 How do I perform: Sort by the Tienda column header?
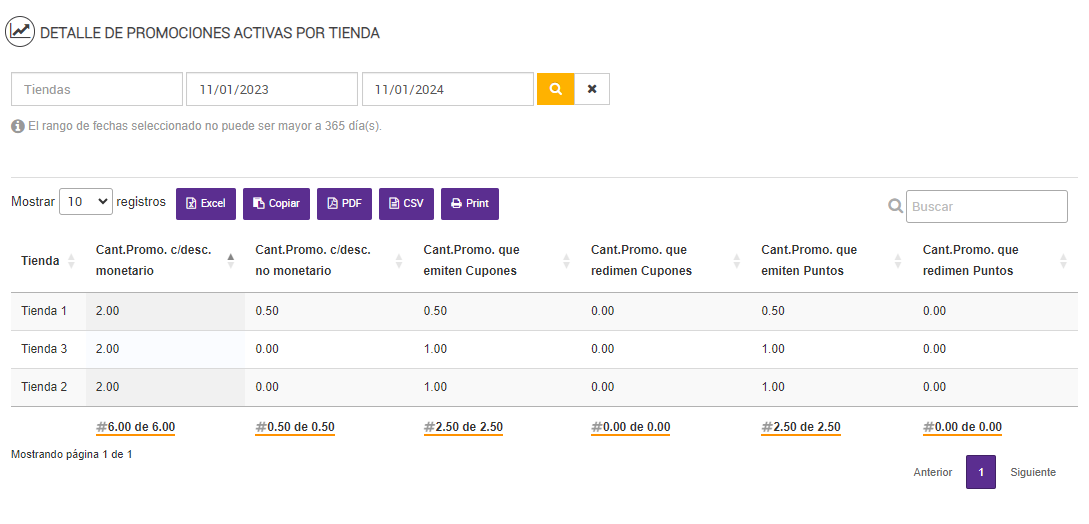[x=41, y=261]
